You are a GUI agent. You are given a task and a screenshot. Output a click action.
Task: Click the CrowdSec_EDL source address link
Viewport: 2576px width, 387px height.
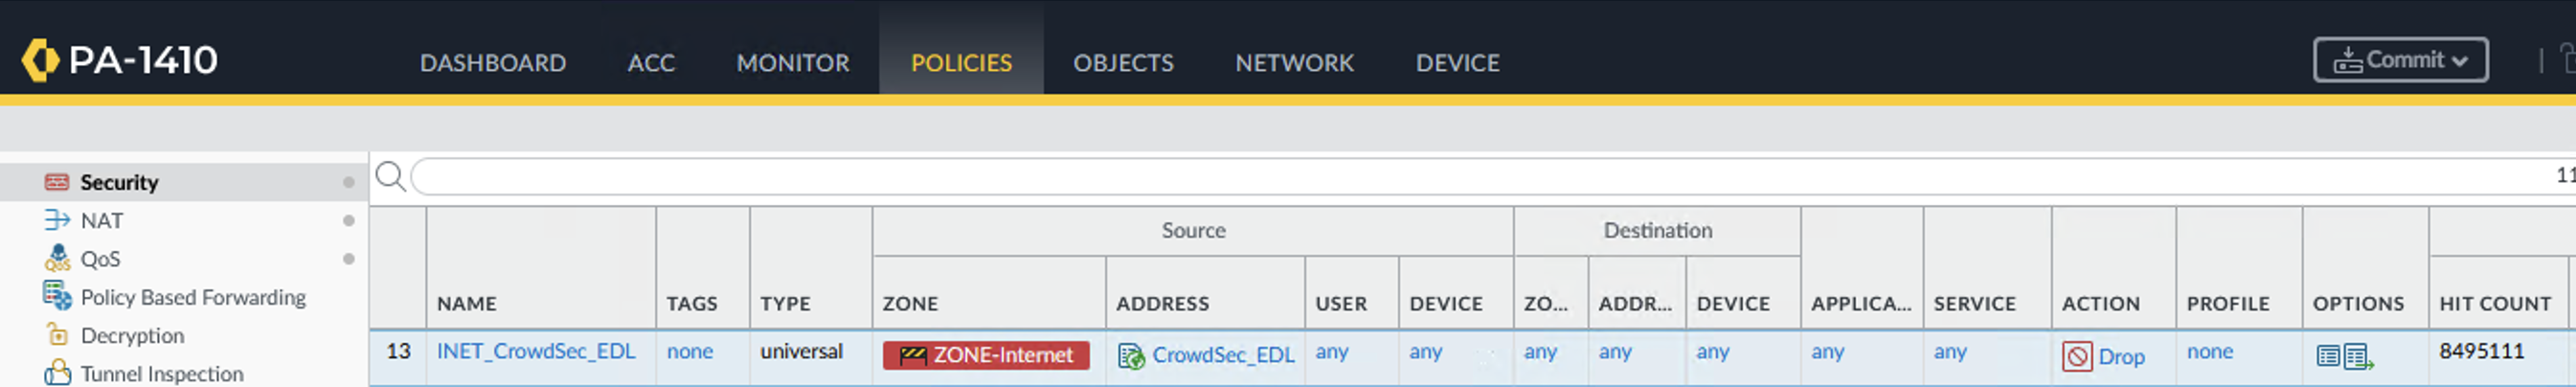(x=1222, y=355)
